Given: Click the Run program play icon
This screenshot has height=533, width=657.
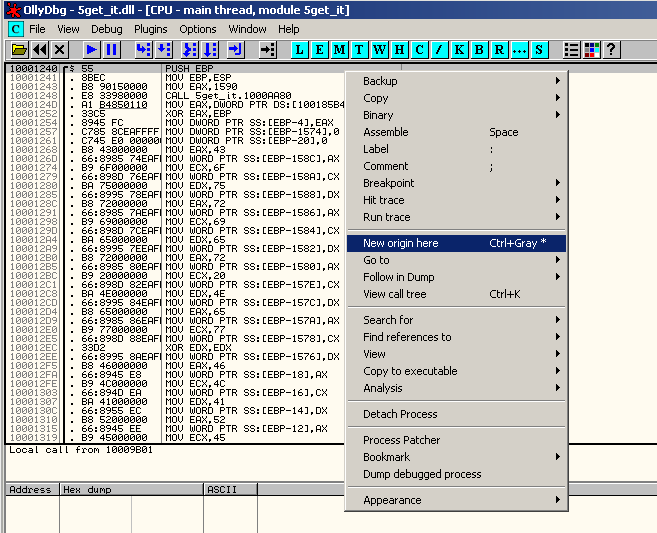Looking at the screenshot, I should 91,49.
